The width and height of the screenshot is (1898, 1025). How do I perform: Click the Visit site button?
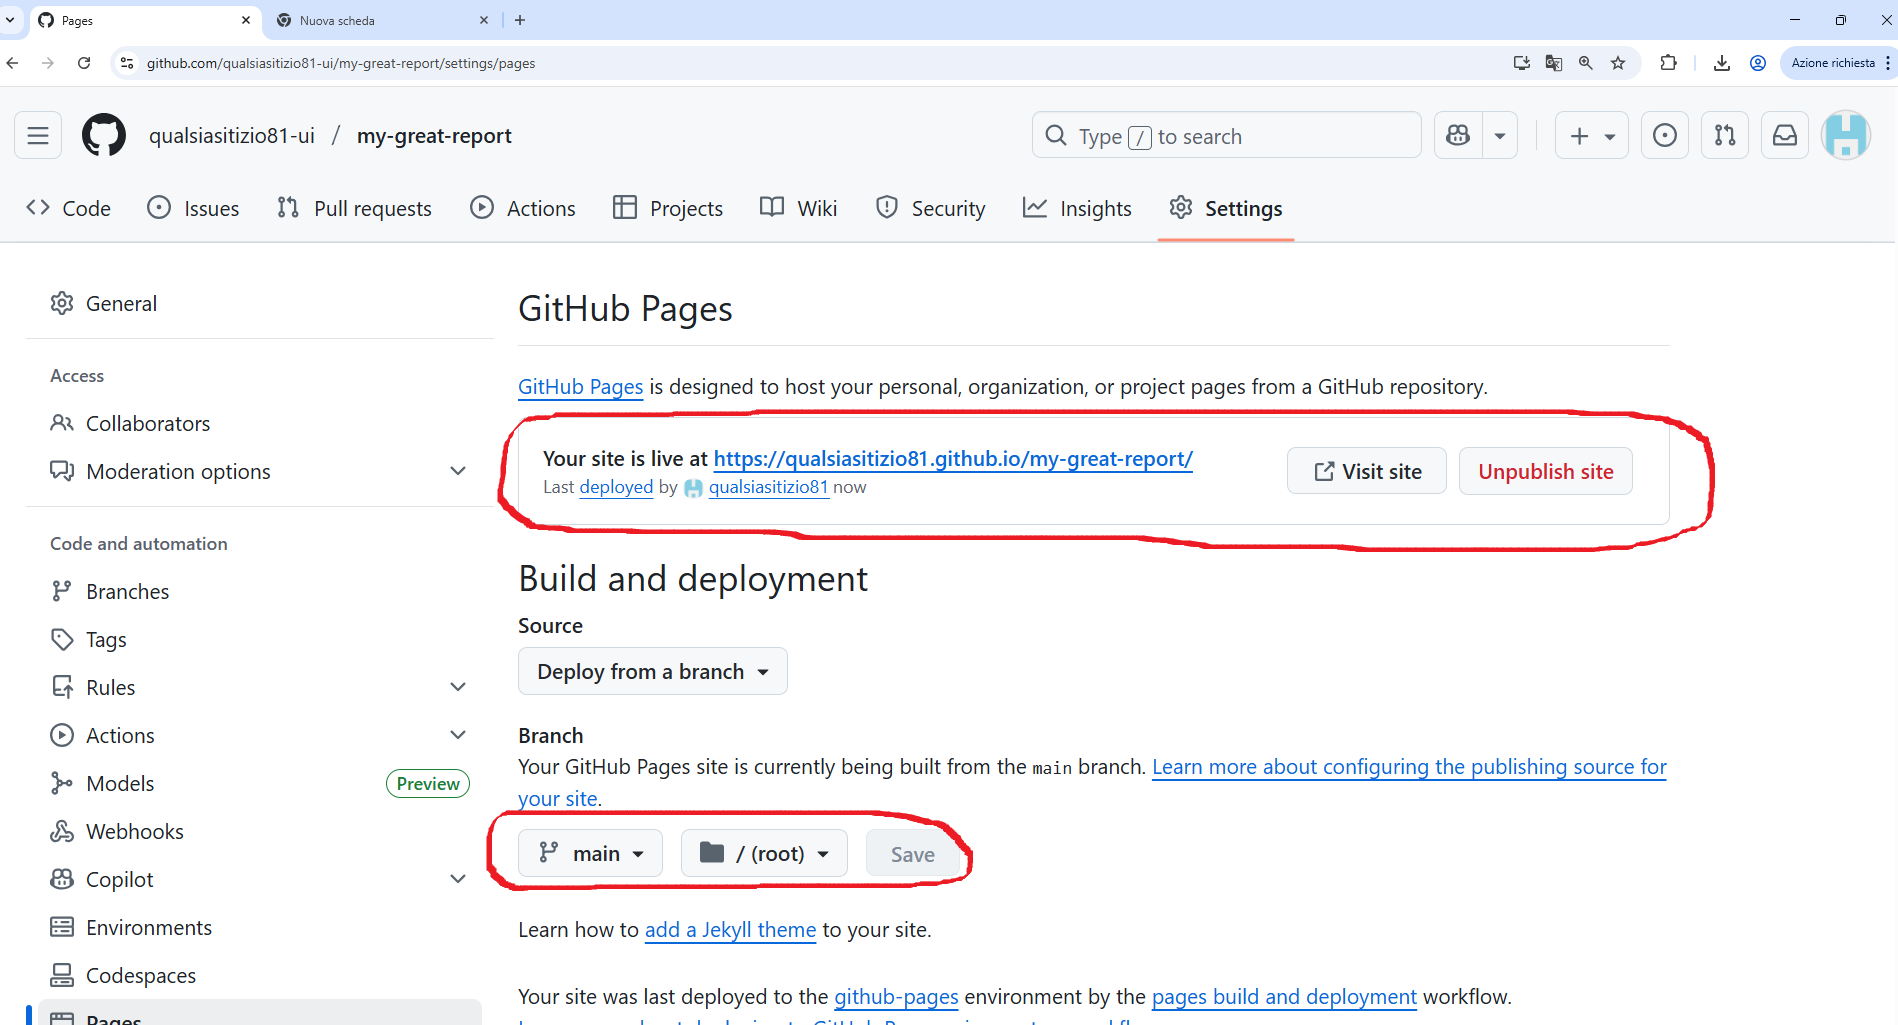coord(1366,471)
